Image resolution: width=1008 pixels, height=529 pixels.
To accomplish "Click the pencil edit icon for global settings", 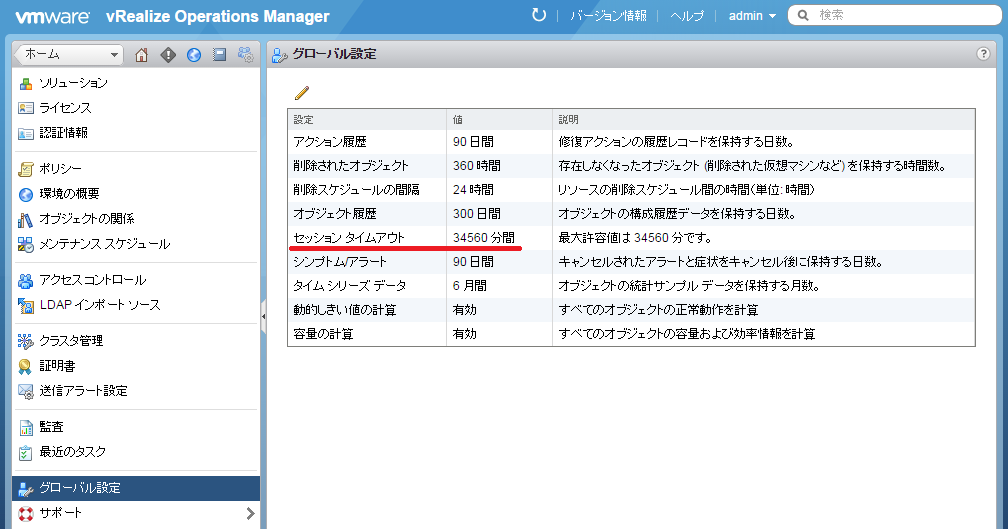I will [x=302, y=93].
